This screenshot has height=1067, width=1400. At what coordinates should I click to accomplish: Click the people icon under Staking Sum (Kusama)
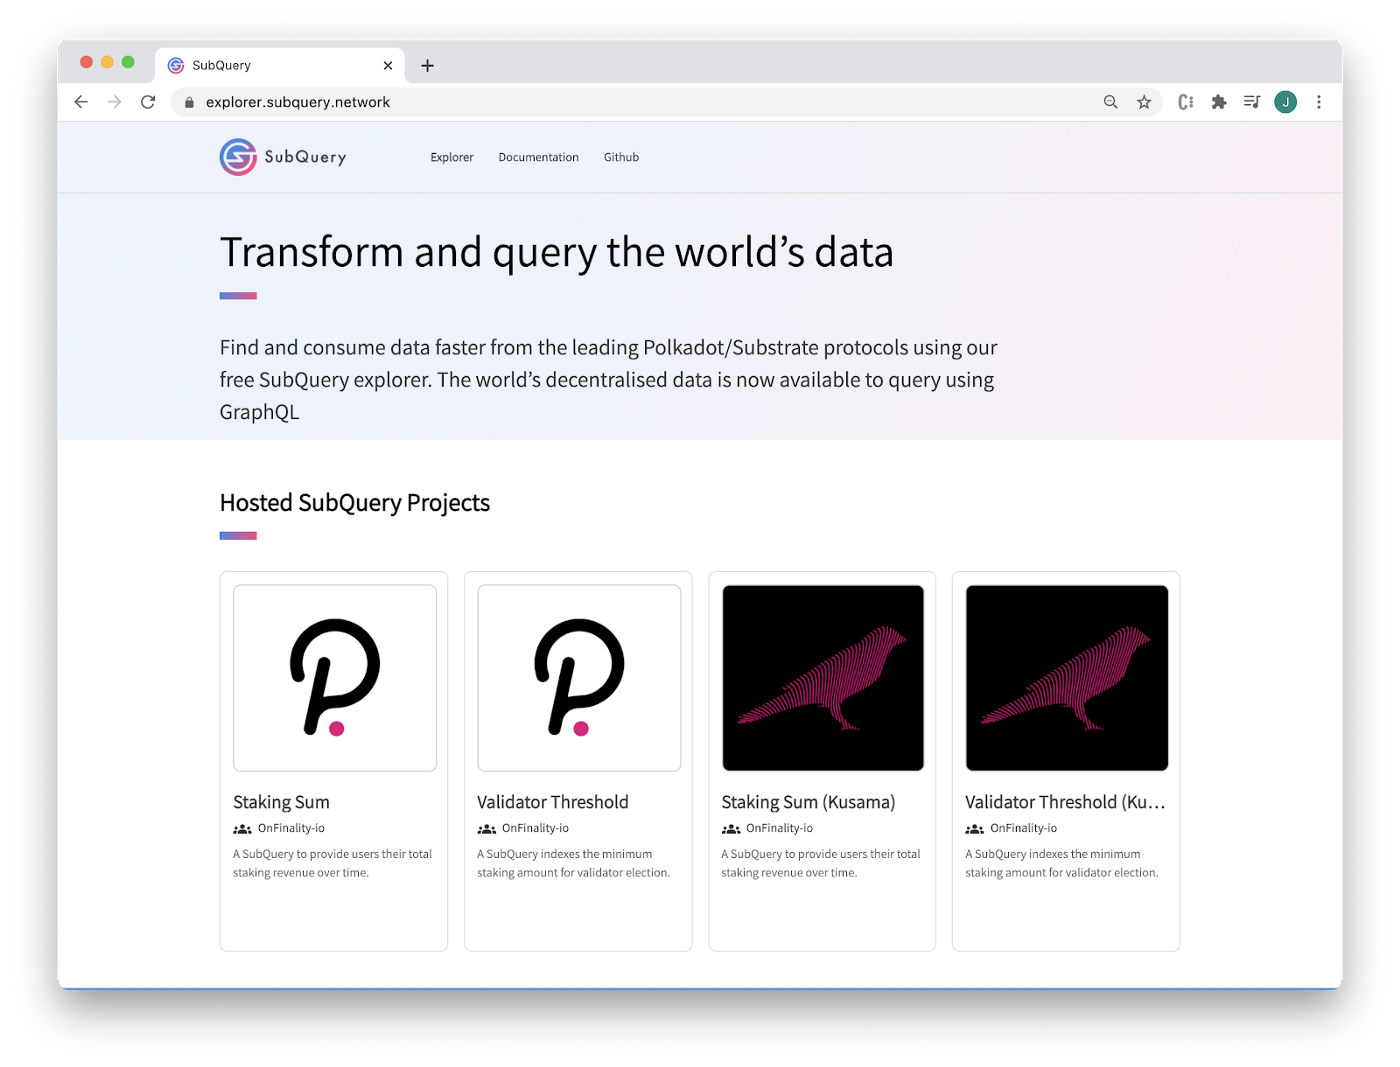pos(731,829)
